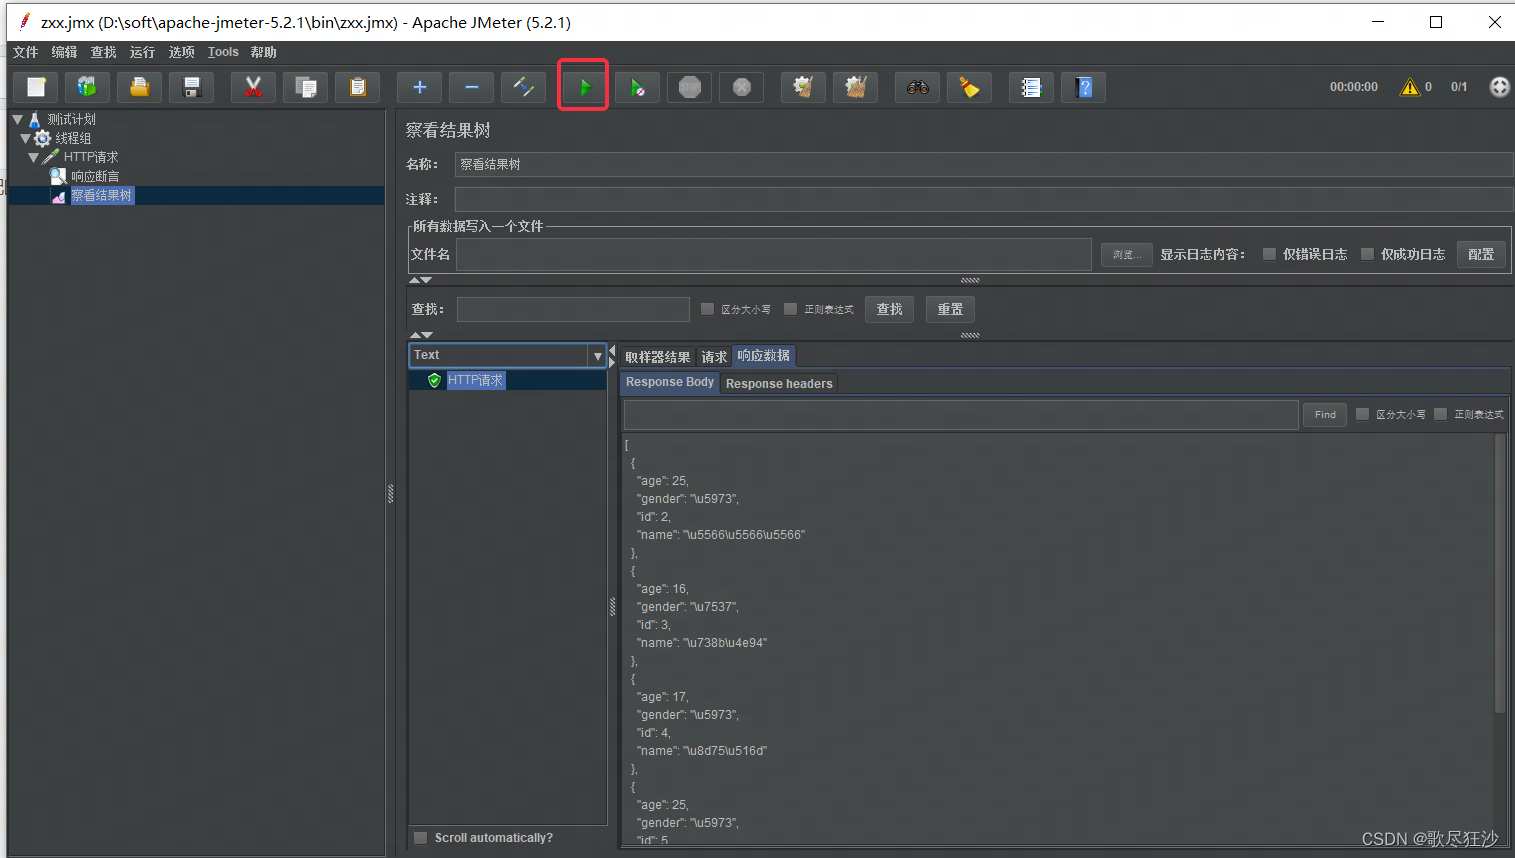Click the 浏览 browse button
1515x858 pixels.
(1127, 255)
